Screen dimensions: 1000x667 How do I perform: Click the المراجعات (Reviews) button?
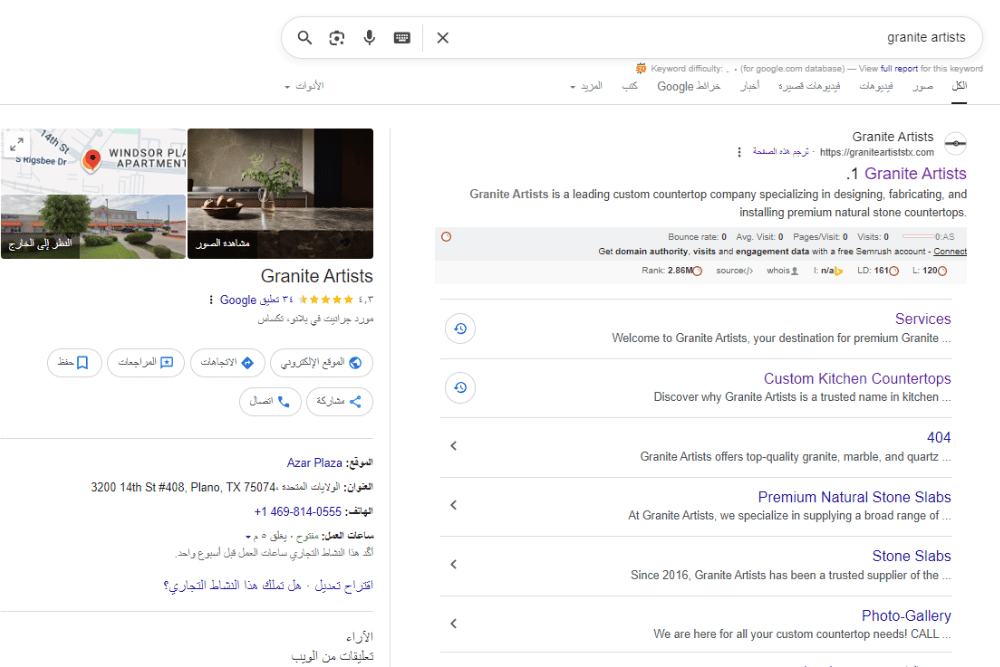click(x=145, y=363)
